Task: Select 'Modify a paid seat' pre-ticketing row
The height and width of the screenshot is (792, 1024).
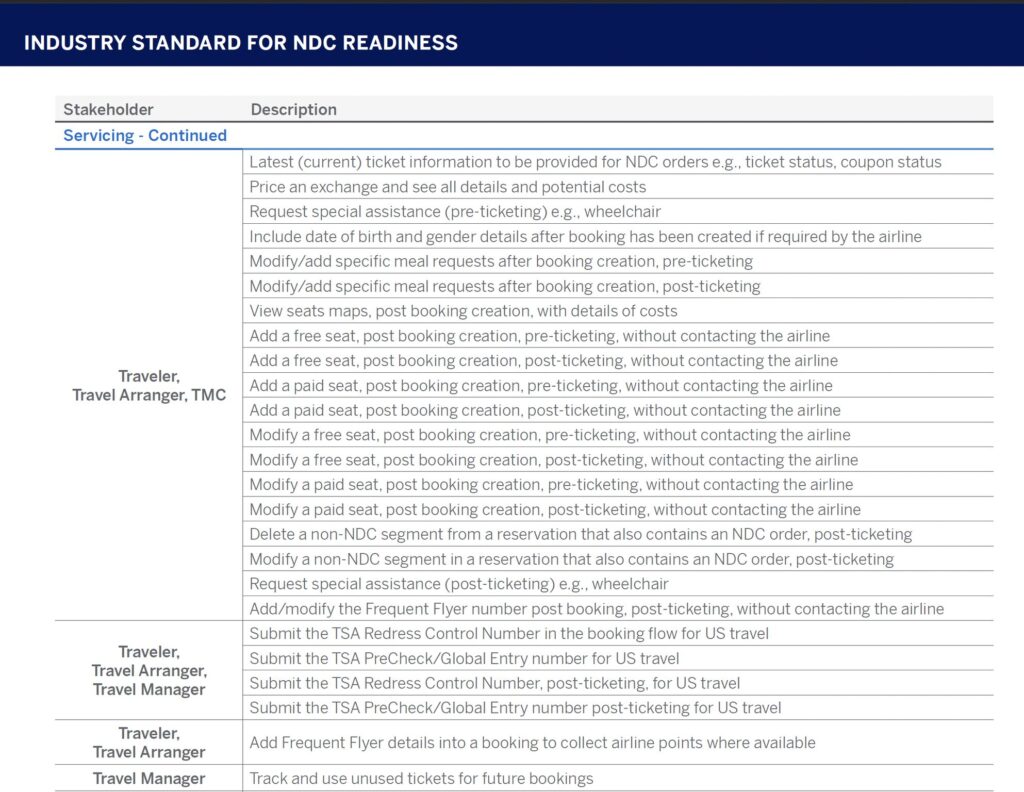Action: click(618, 484)
